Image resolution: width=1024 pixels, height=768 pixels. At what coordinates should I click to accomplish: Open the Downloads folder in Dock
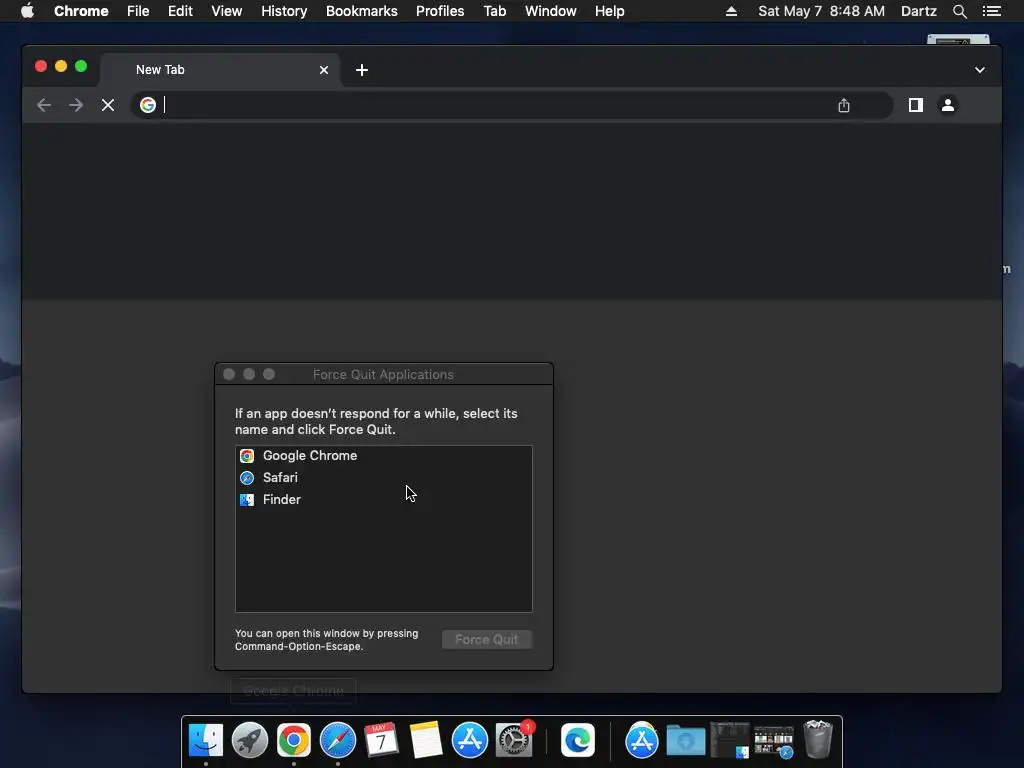point(686,740)
